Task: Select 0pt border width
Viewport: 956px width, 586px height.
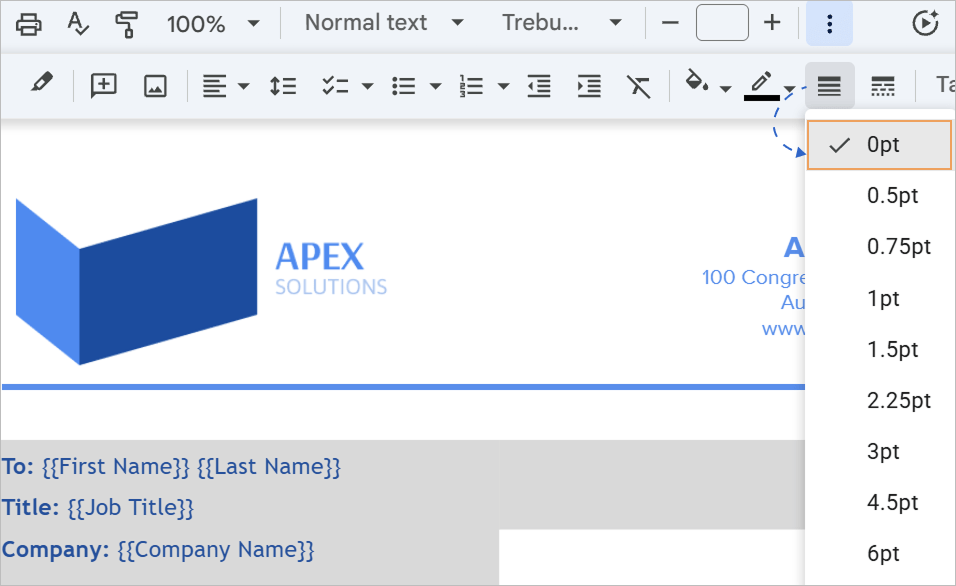Action: click(x=879, y=145)
